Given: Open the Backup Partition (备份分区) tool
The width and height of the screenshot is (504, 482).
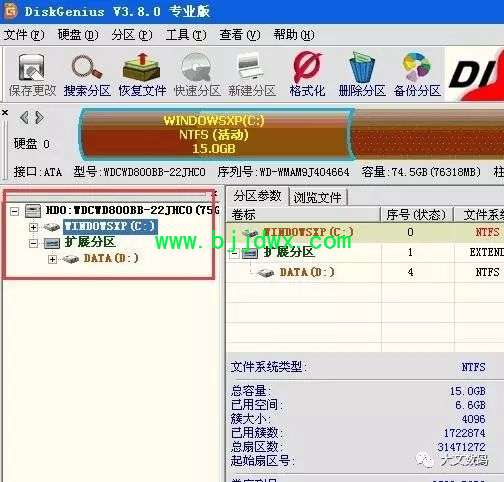Looking at the screenshot, I should point(417,75).
